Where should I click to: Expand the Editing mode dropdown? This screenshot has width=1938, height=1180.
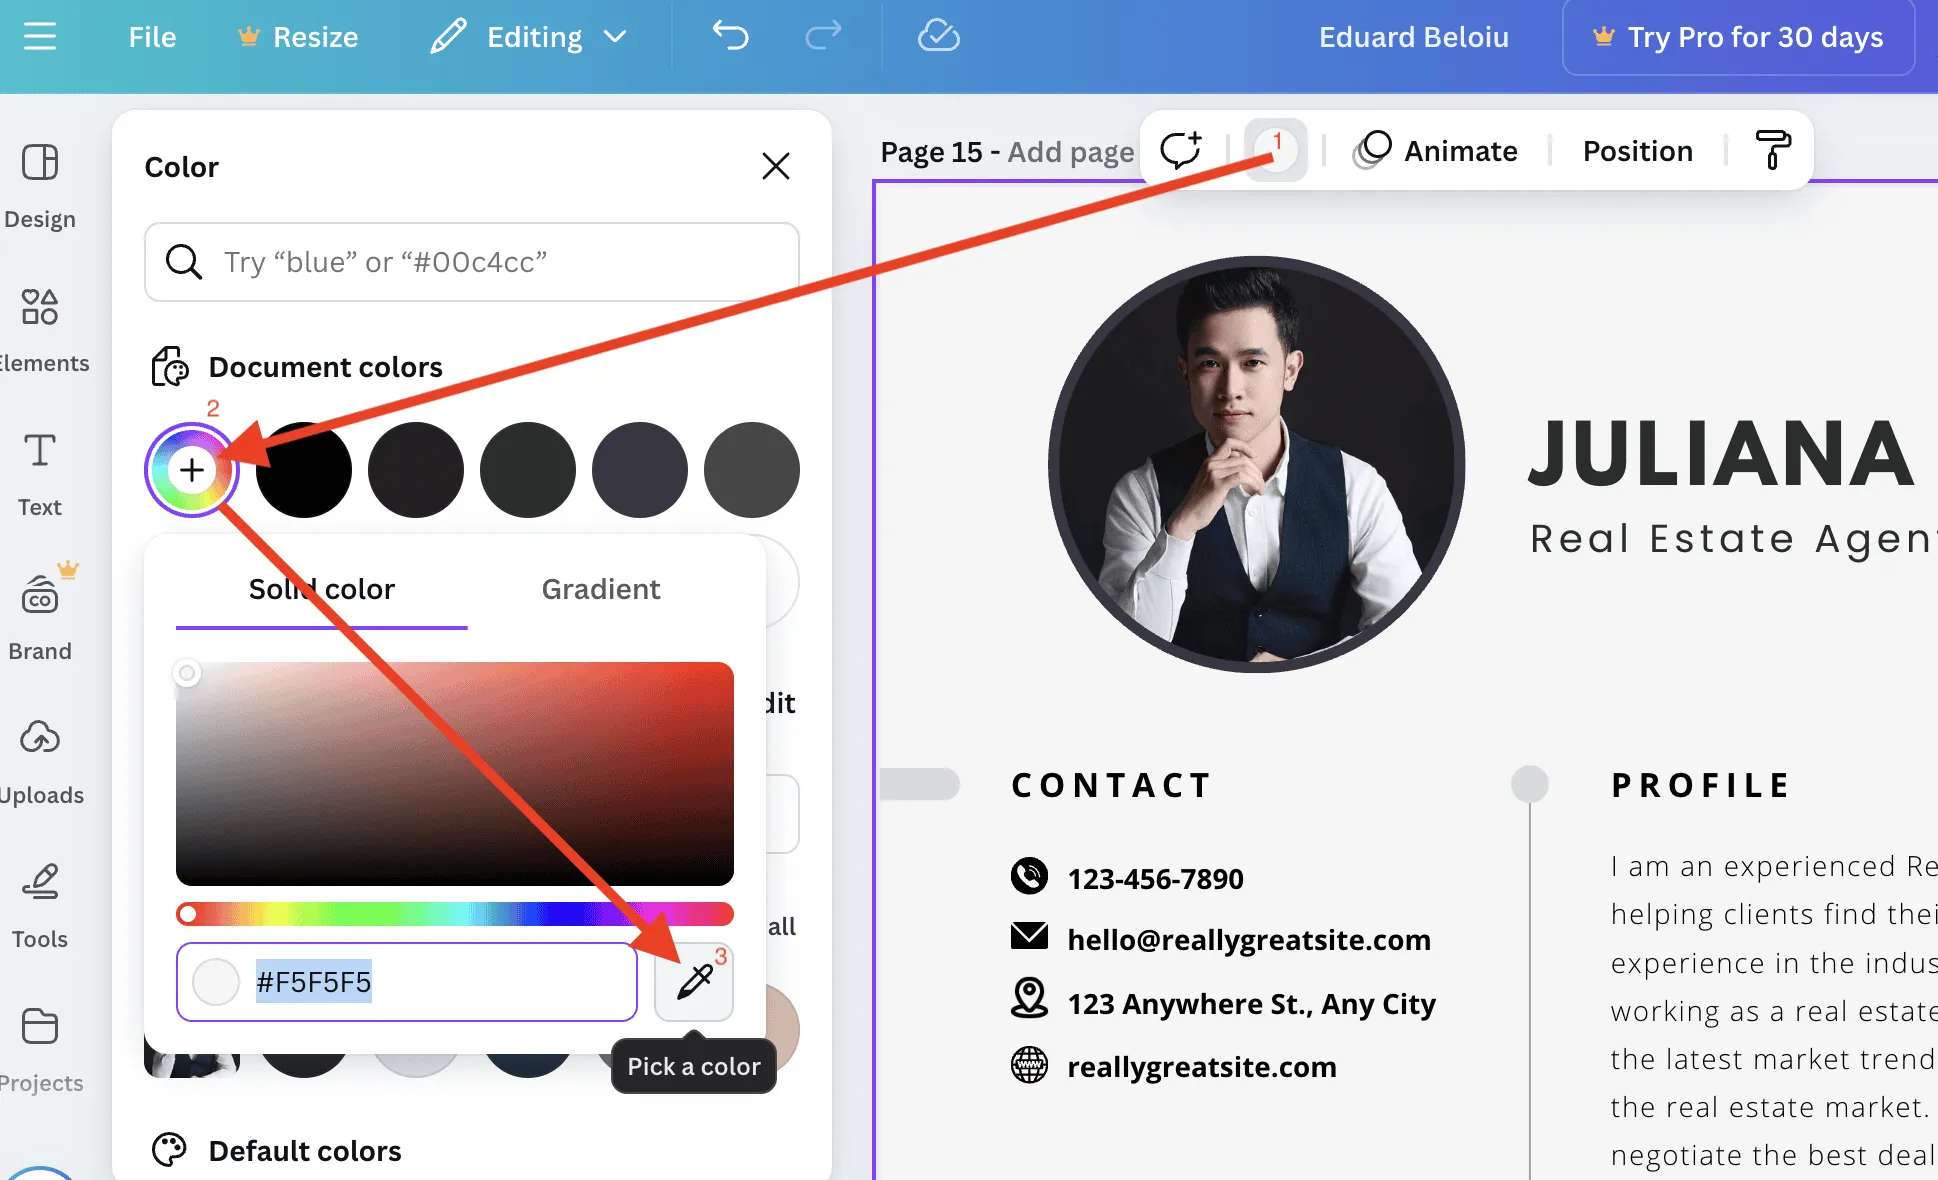[530, 37]
